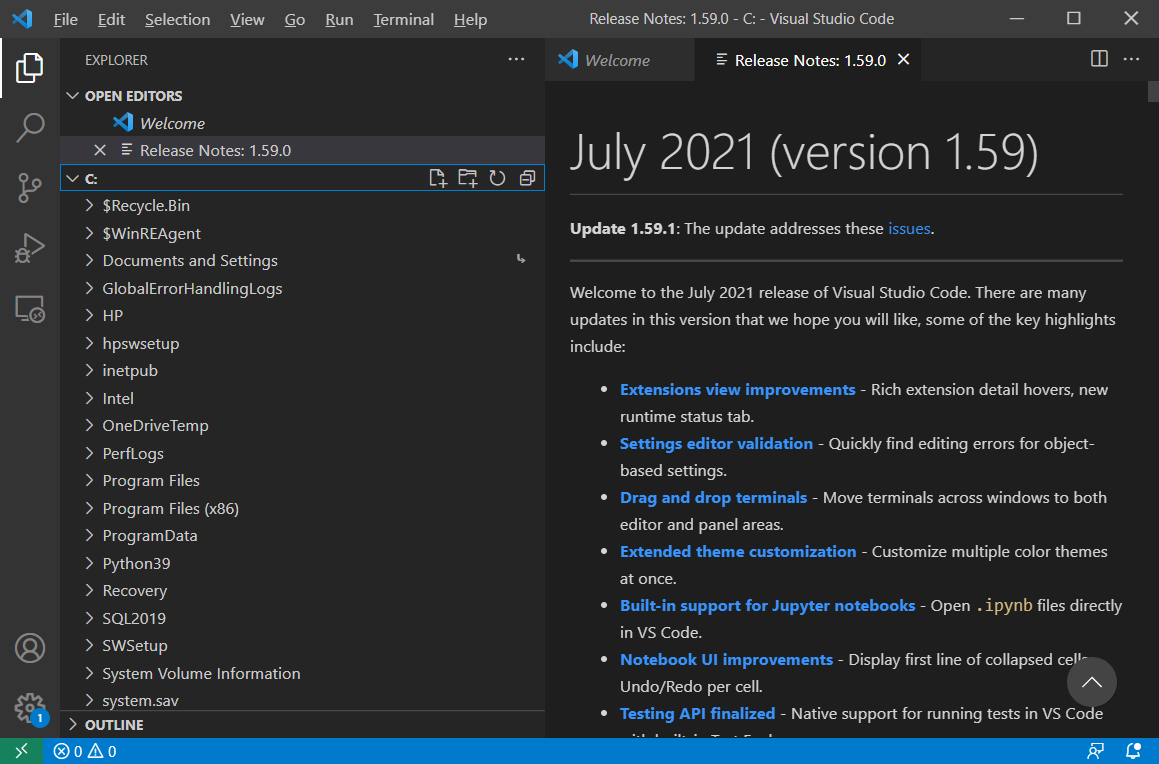Expand the Outline section
Screen dimensions: 1159x764
tap(72, 725)
